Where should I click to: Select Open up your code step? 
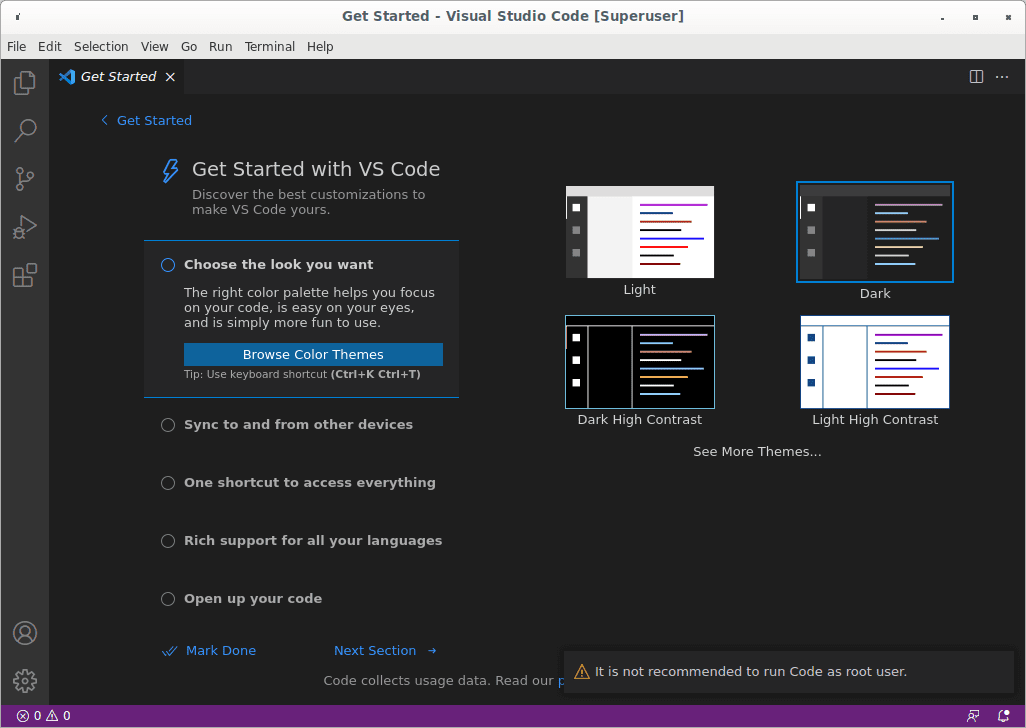pyautogui.click(x=241, y=598)
